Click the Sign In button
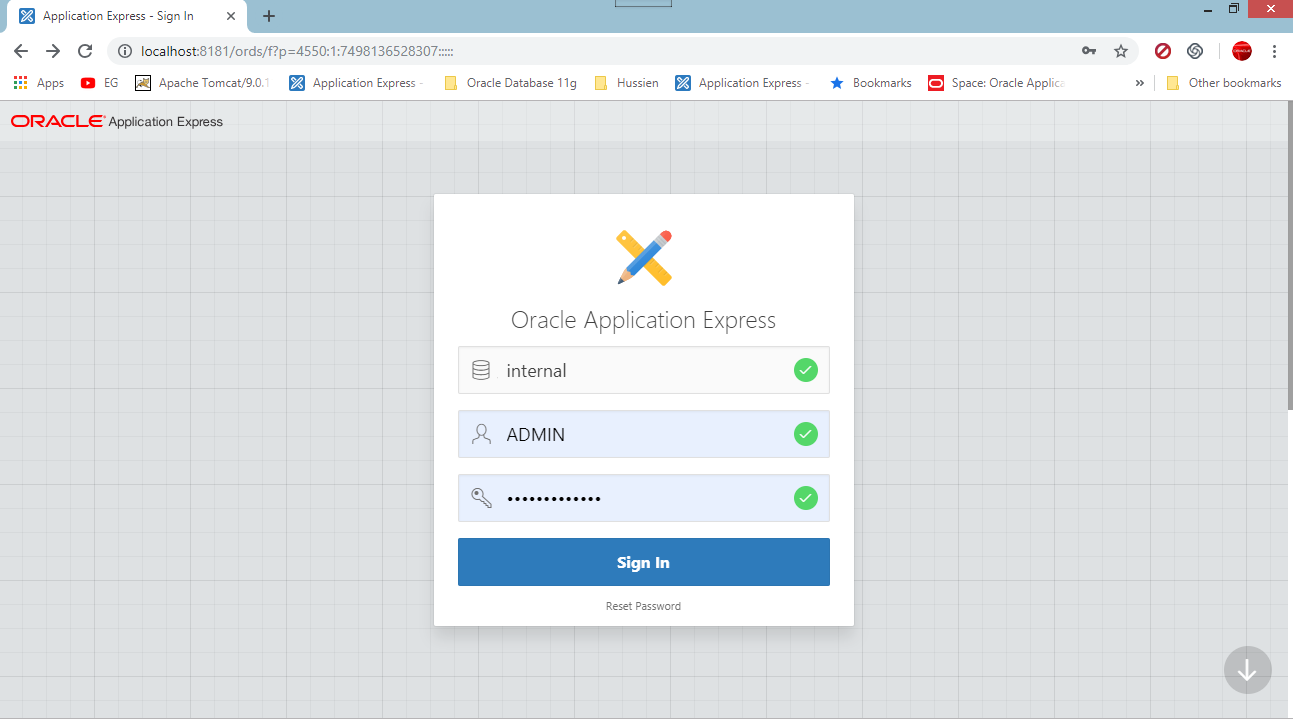Viewport: 1293px width, 725px height. [x=643, y=561]
